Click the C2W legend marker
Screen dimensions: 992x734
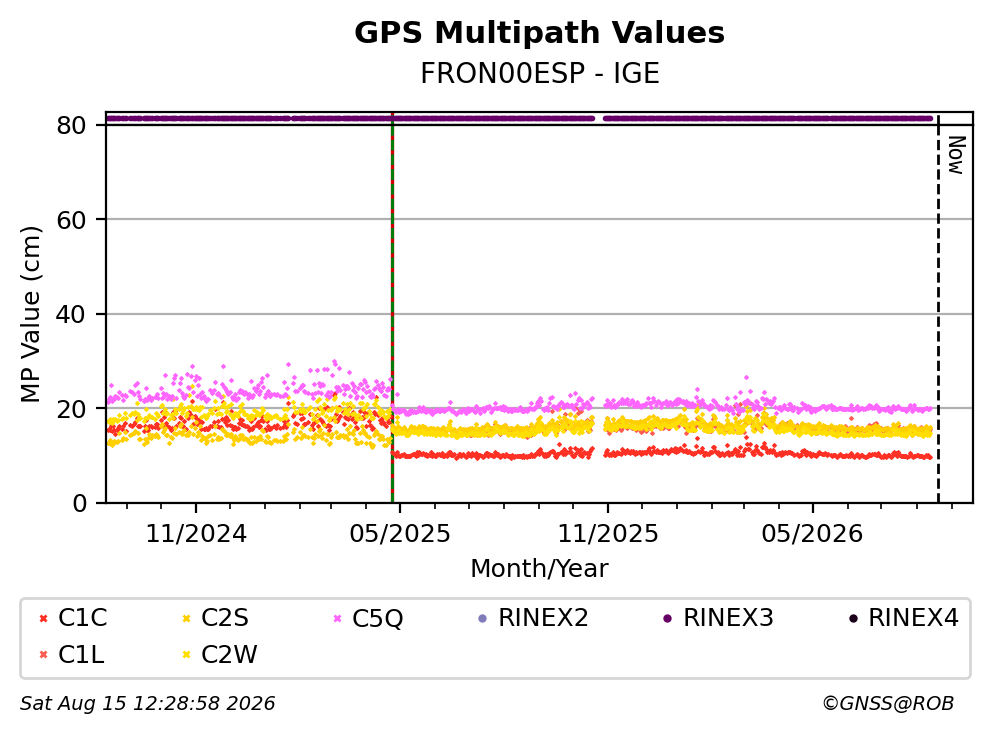186,655
